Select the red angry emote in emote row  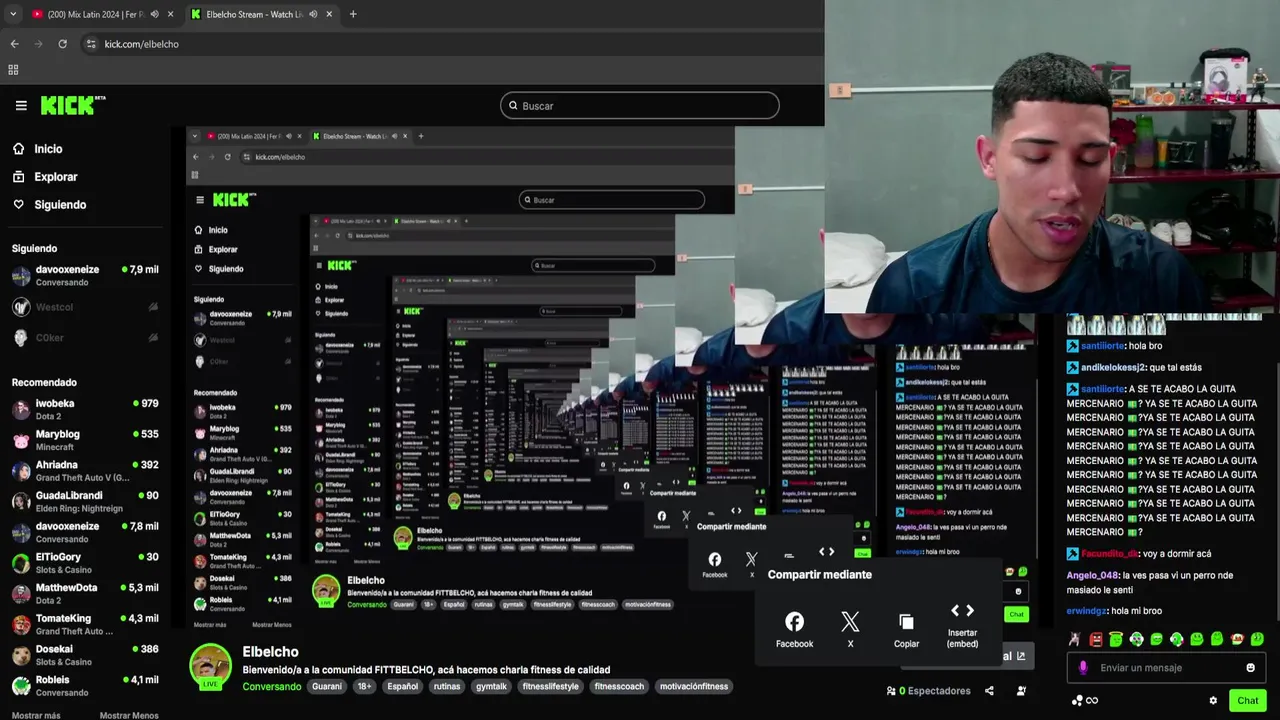[1096, 639]
